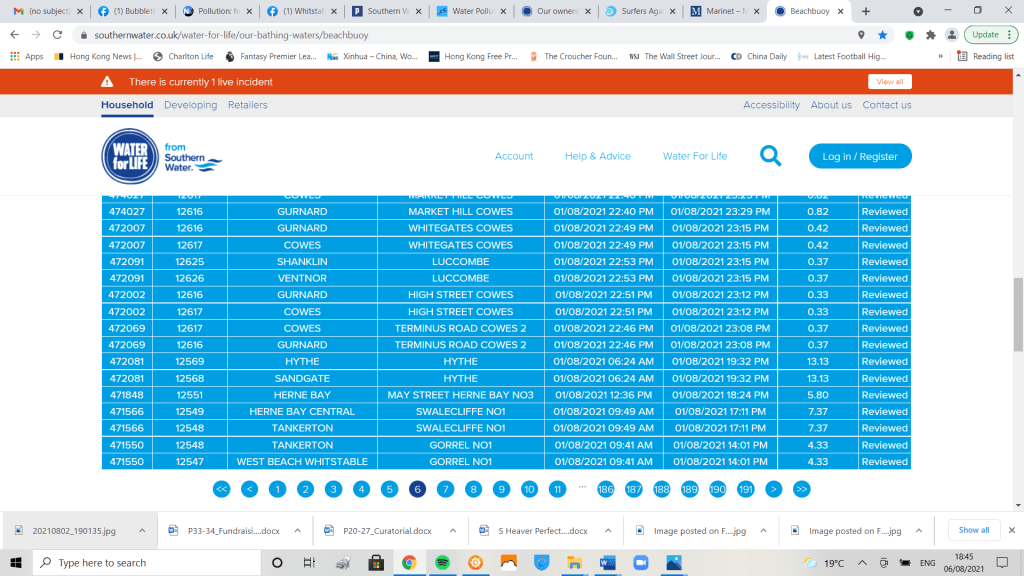The width and height of the screenshot is (1024, 576).
Task: Bookmark this page with the star icon
Action: pos(882,34)
